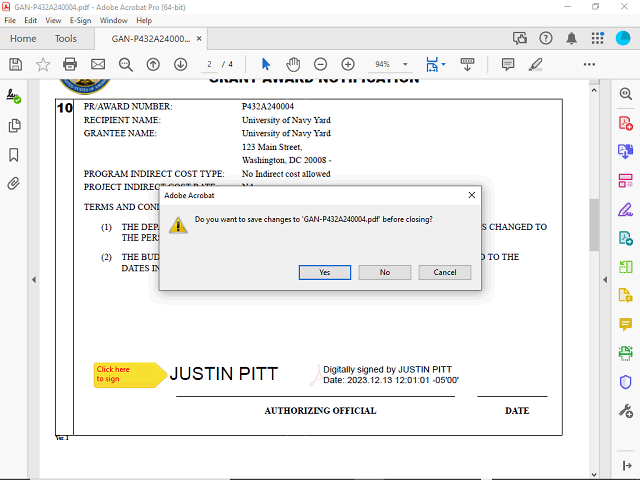
Task: Click Yes to save changes
Action: pos(324,272)
